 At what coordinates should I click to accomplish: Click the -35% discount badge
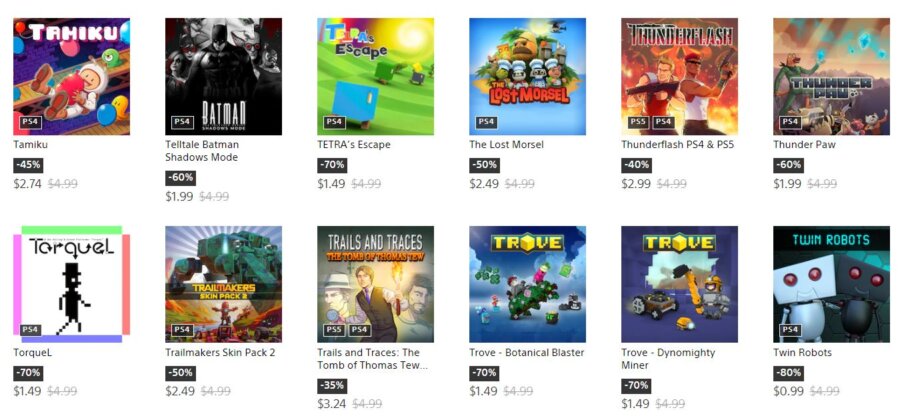[332, 386]
